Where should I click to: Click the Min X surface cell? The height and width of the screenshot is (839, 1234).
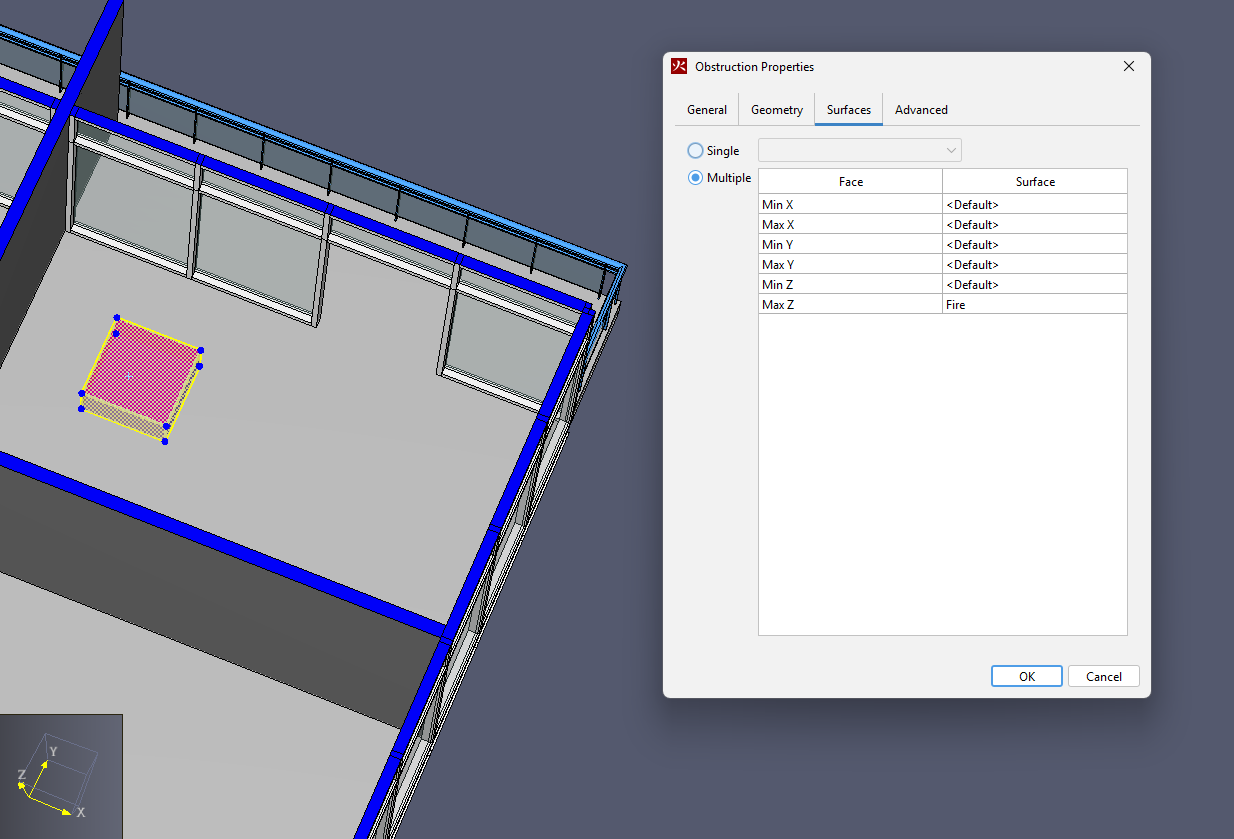1034,204
